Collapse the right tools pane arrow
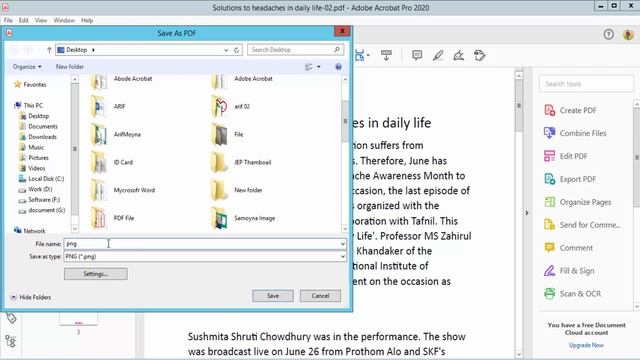This screenshot has height=360, width=640. (527, 213)
